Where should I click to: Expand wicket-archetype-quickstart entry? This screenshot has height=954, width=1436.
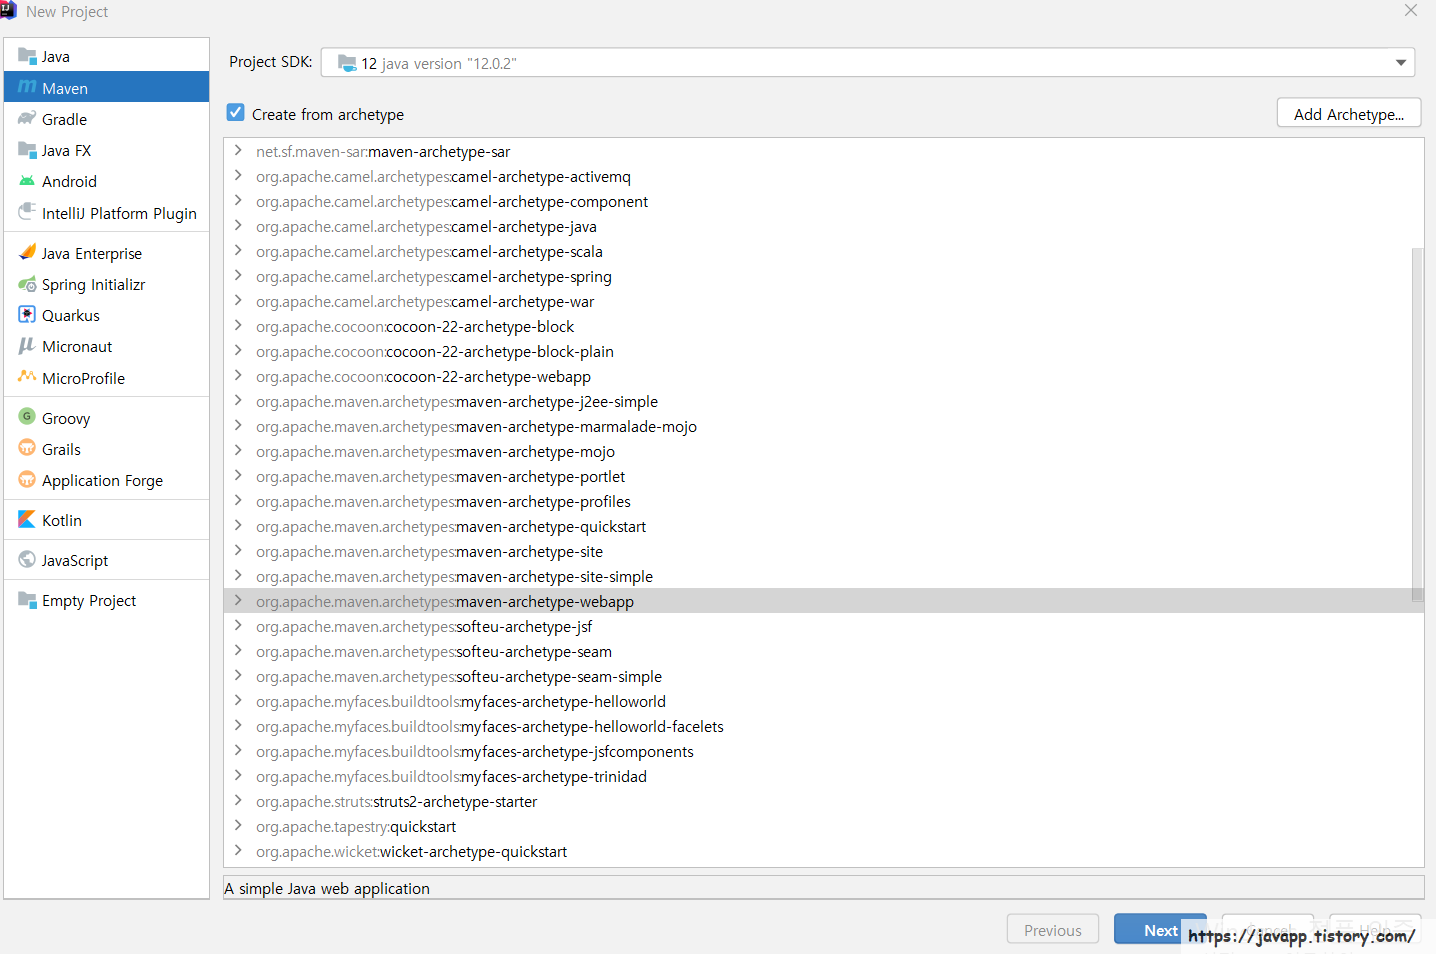pyautogui.click(x=238, y=851)
